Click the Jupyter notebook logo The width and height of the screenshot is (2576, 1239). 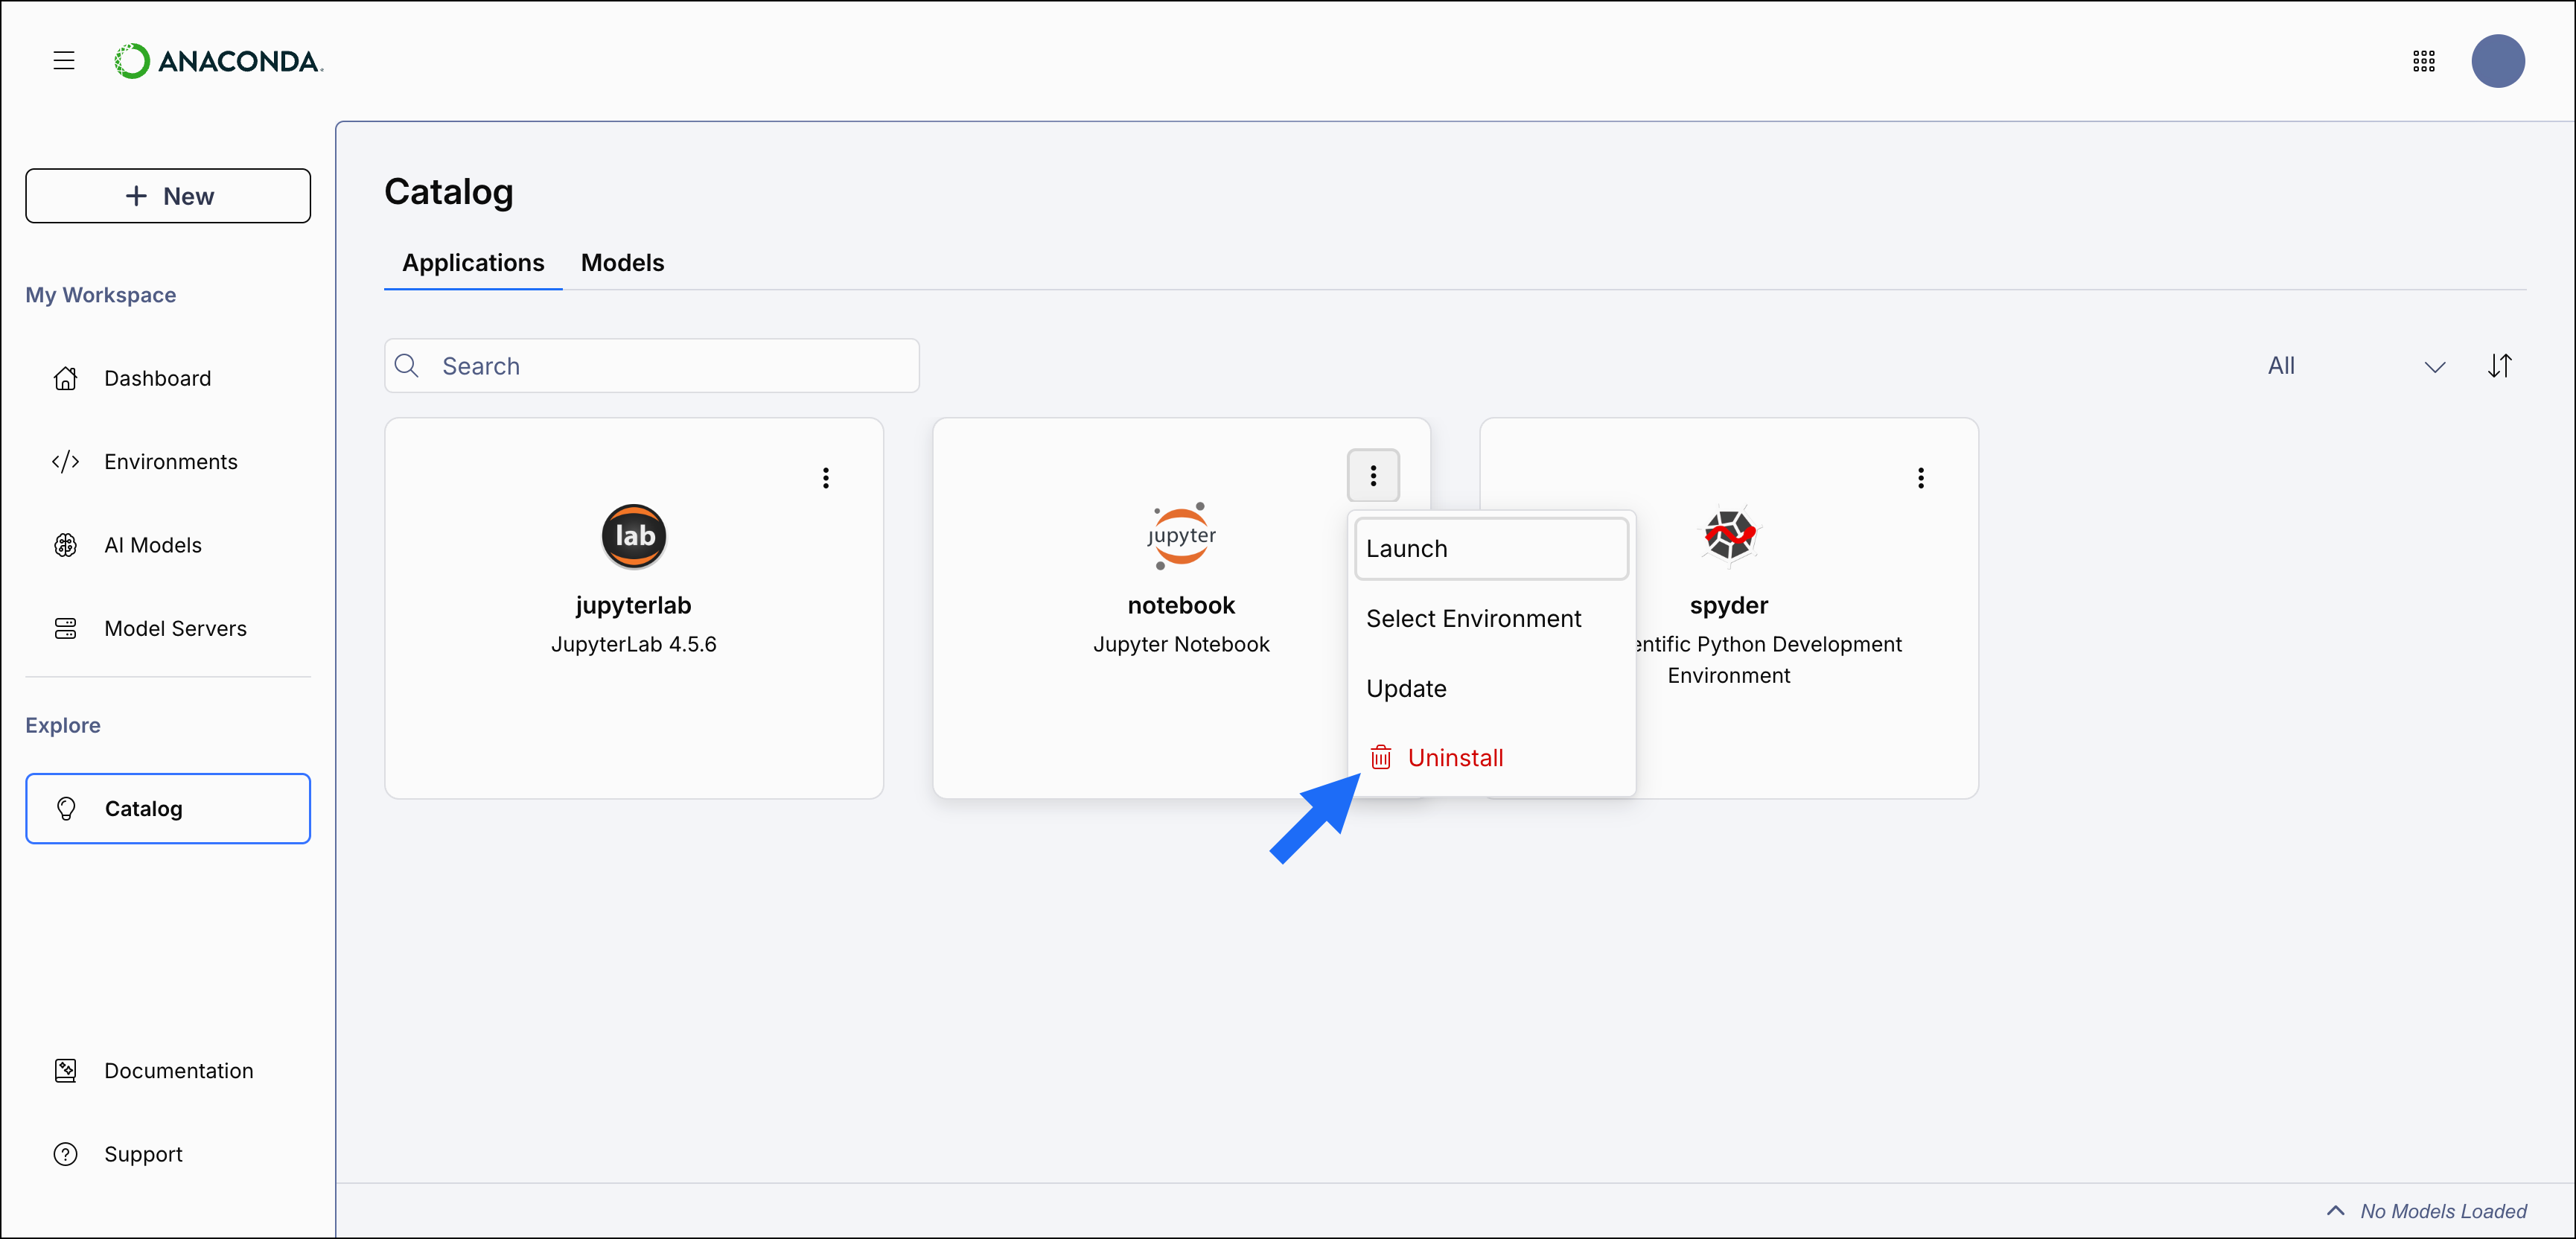(x=1181, y=536)
